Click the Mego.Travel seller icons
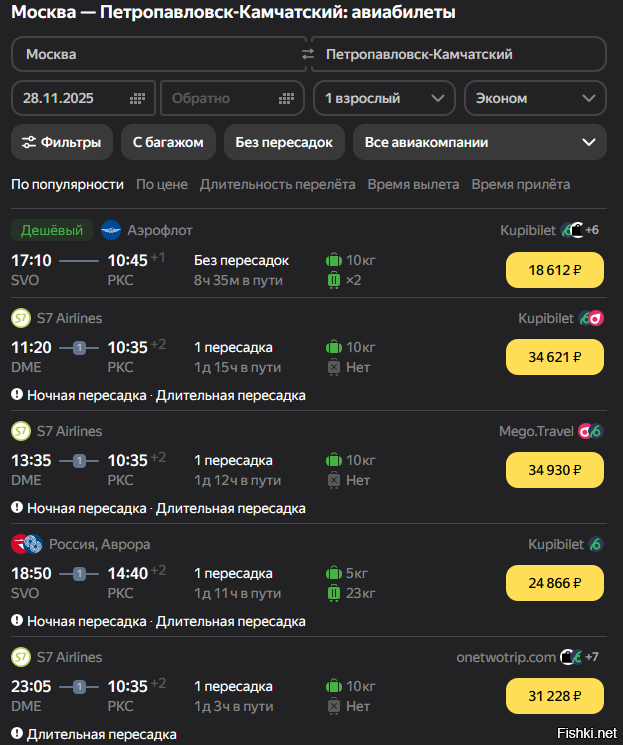 click(591, 431)
